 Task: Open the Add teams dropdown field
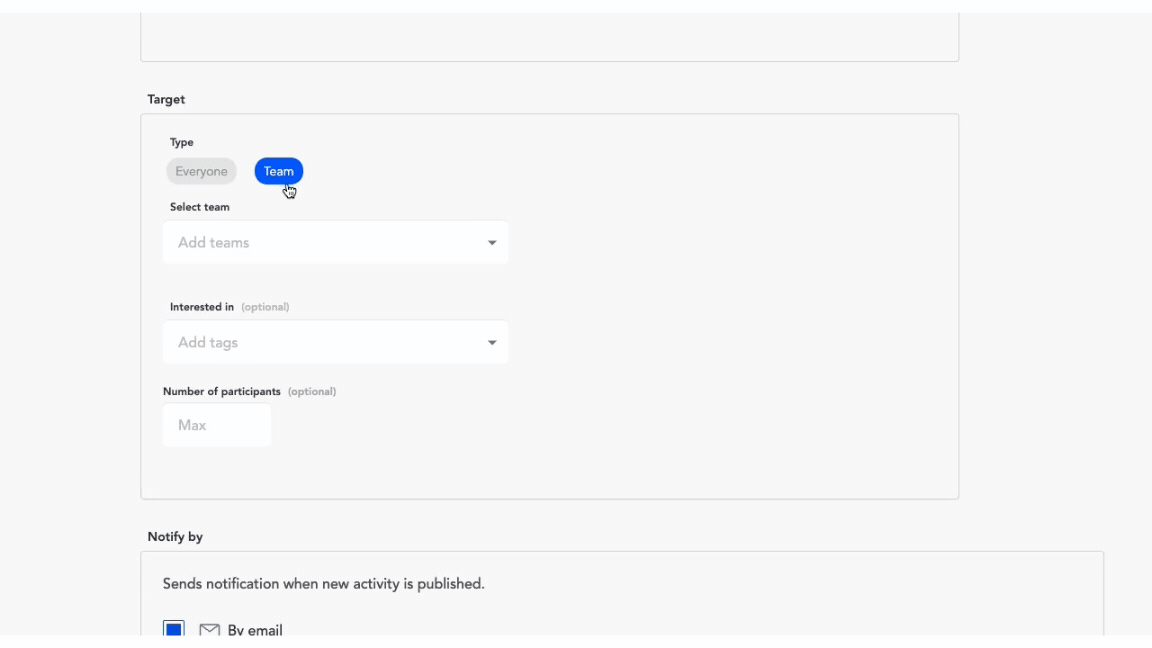[x=320, y=243]
